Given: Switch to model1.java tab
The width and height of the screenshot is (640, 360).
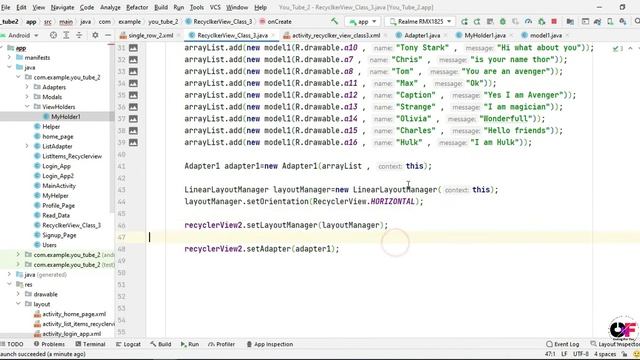Looking at the screenshot, I should coord(545,36).
